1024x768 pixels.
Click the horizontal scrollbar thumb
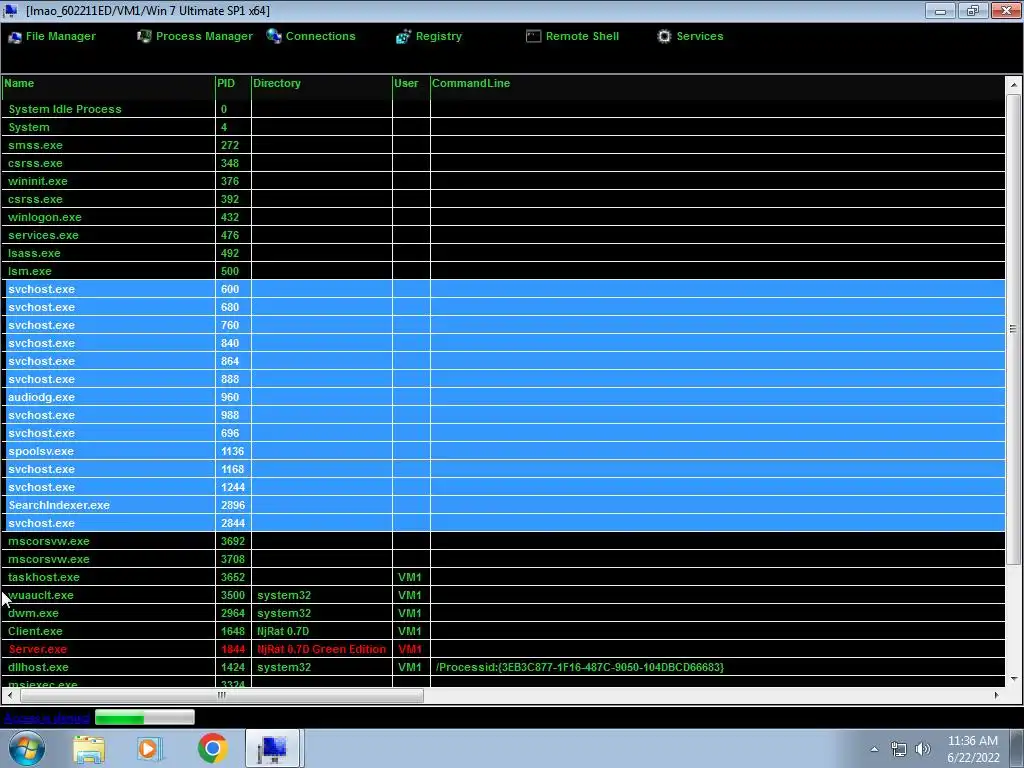[x=222, y=696]
